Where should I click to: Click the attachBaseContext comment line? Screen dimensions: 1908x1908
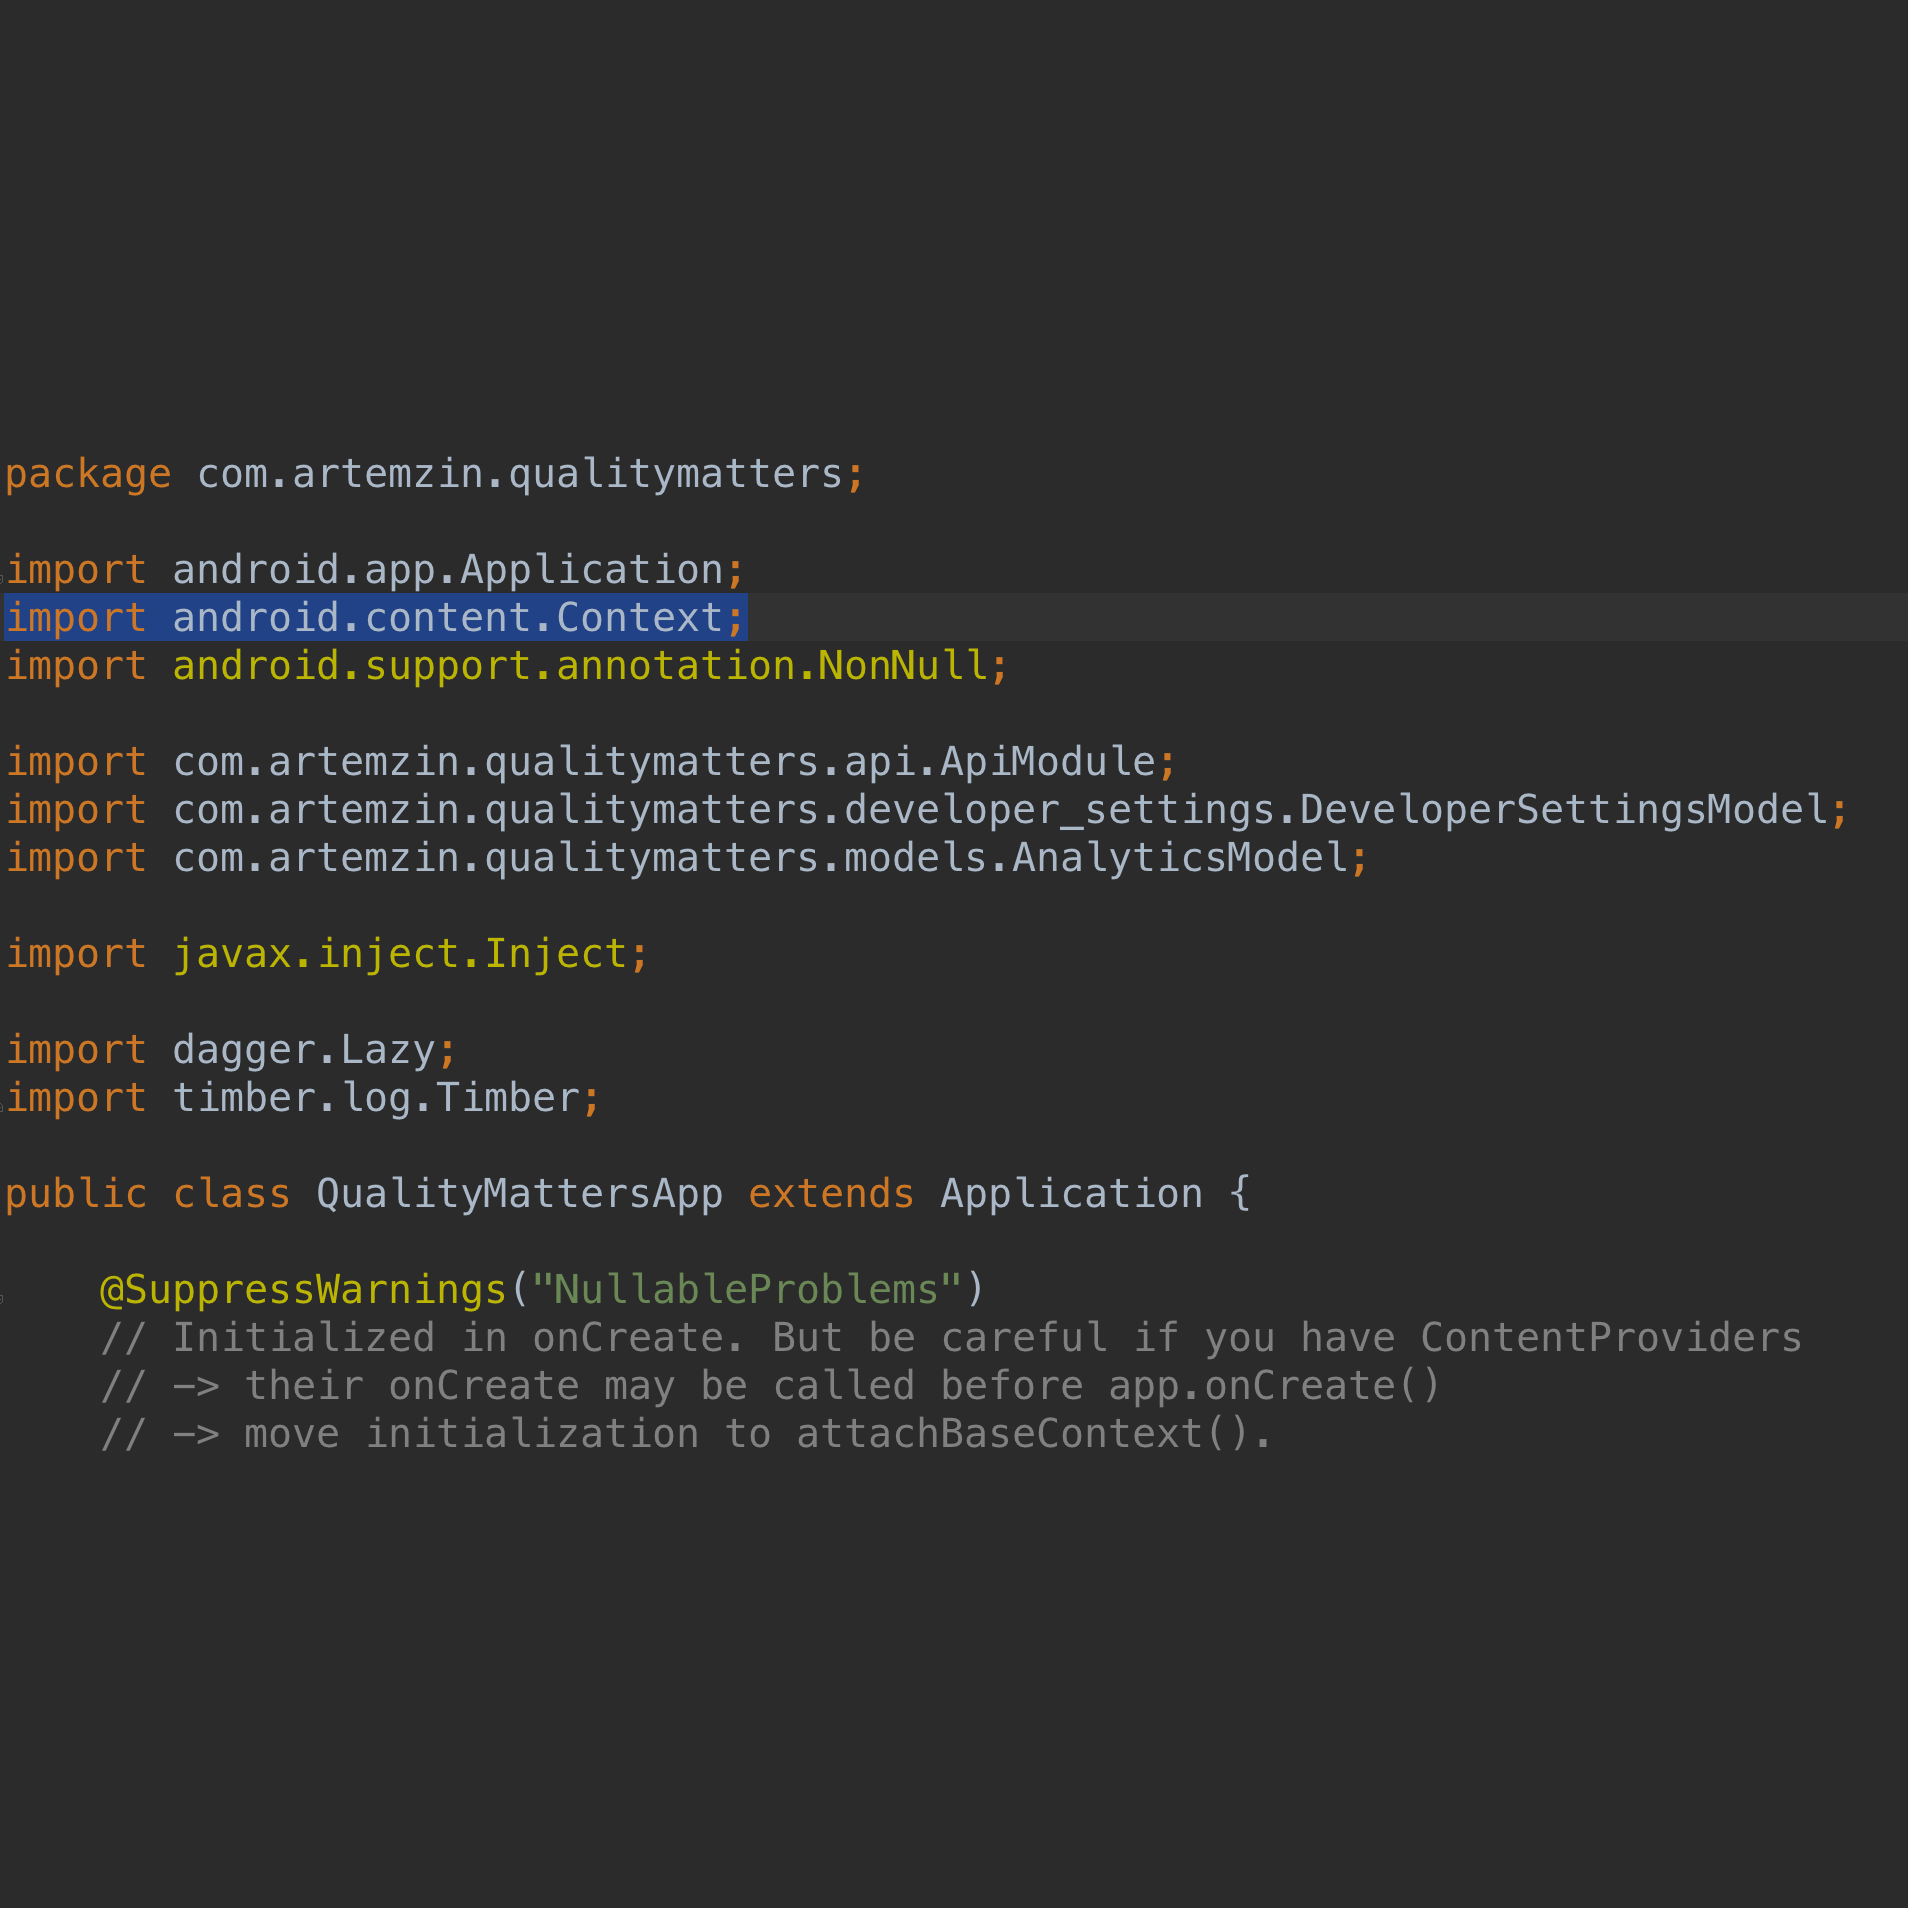(685, 1433)
